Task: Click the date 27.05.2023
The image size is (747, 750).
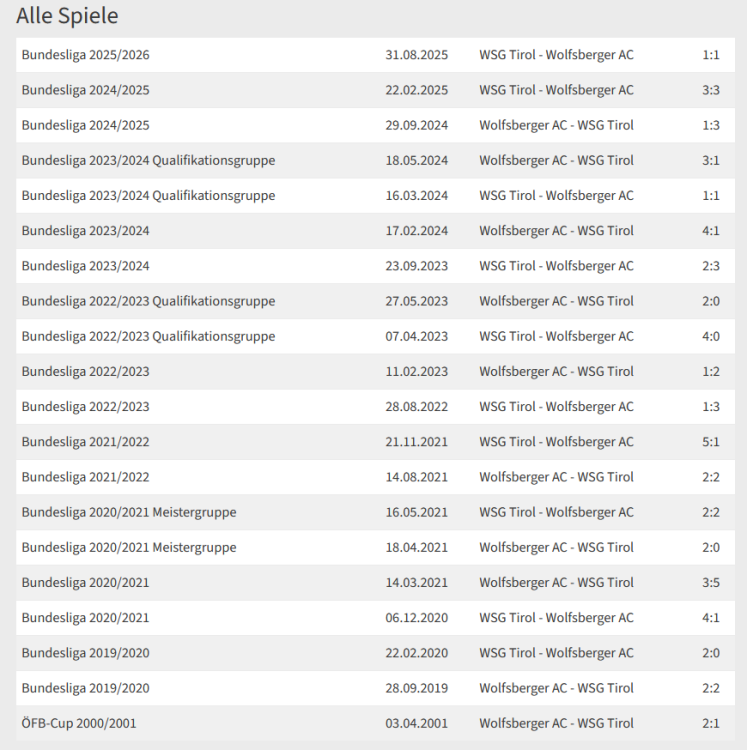Action: [416, 301]
